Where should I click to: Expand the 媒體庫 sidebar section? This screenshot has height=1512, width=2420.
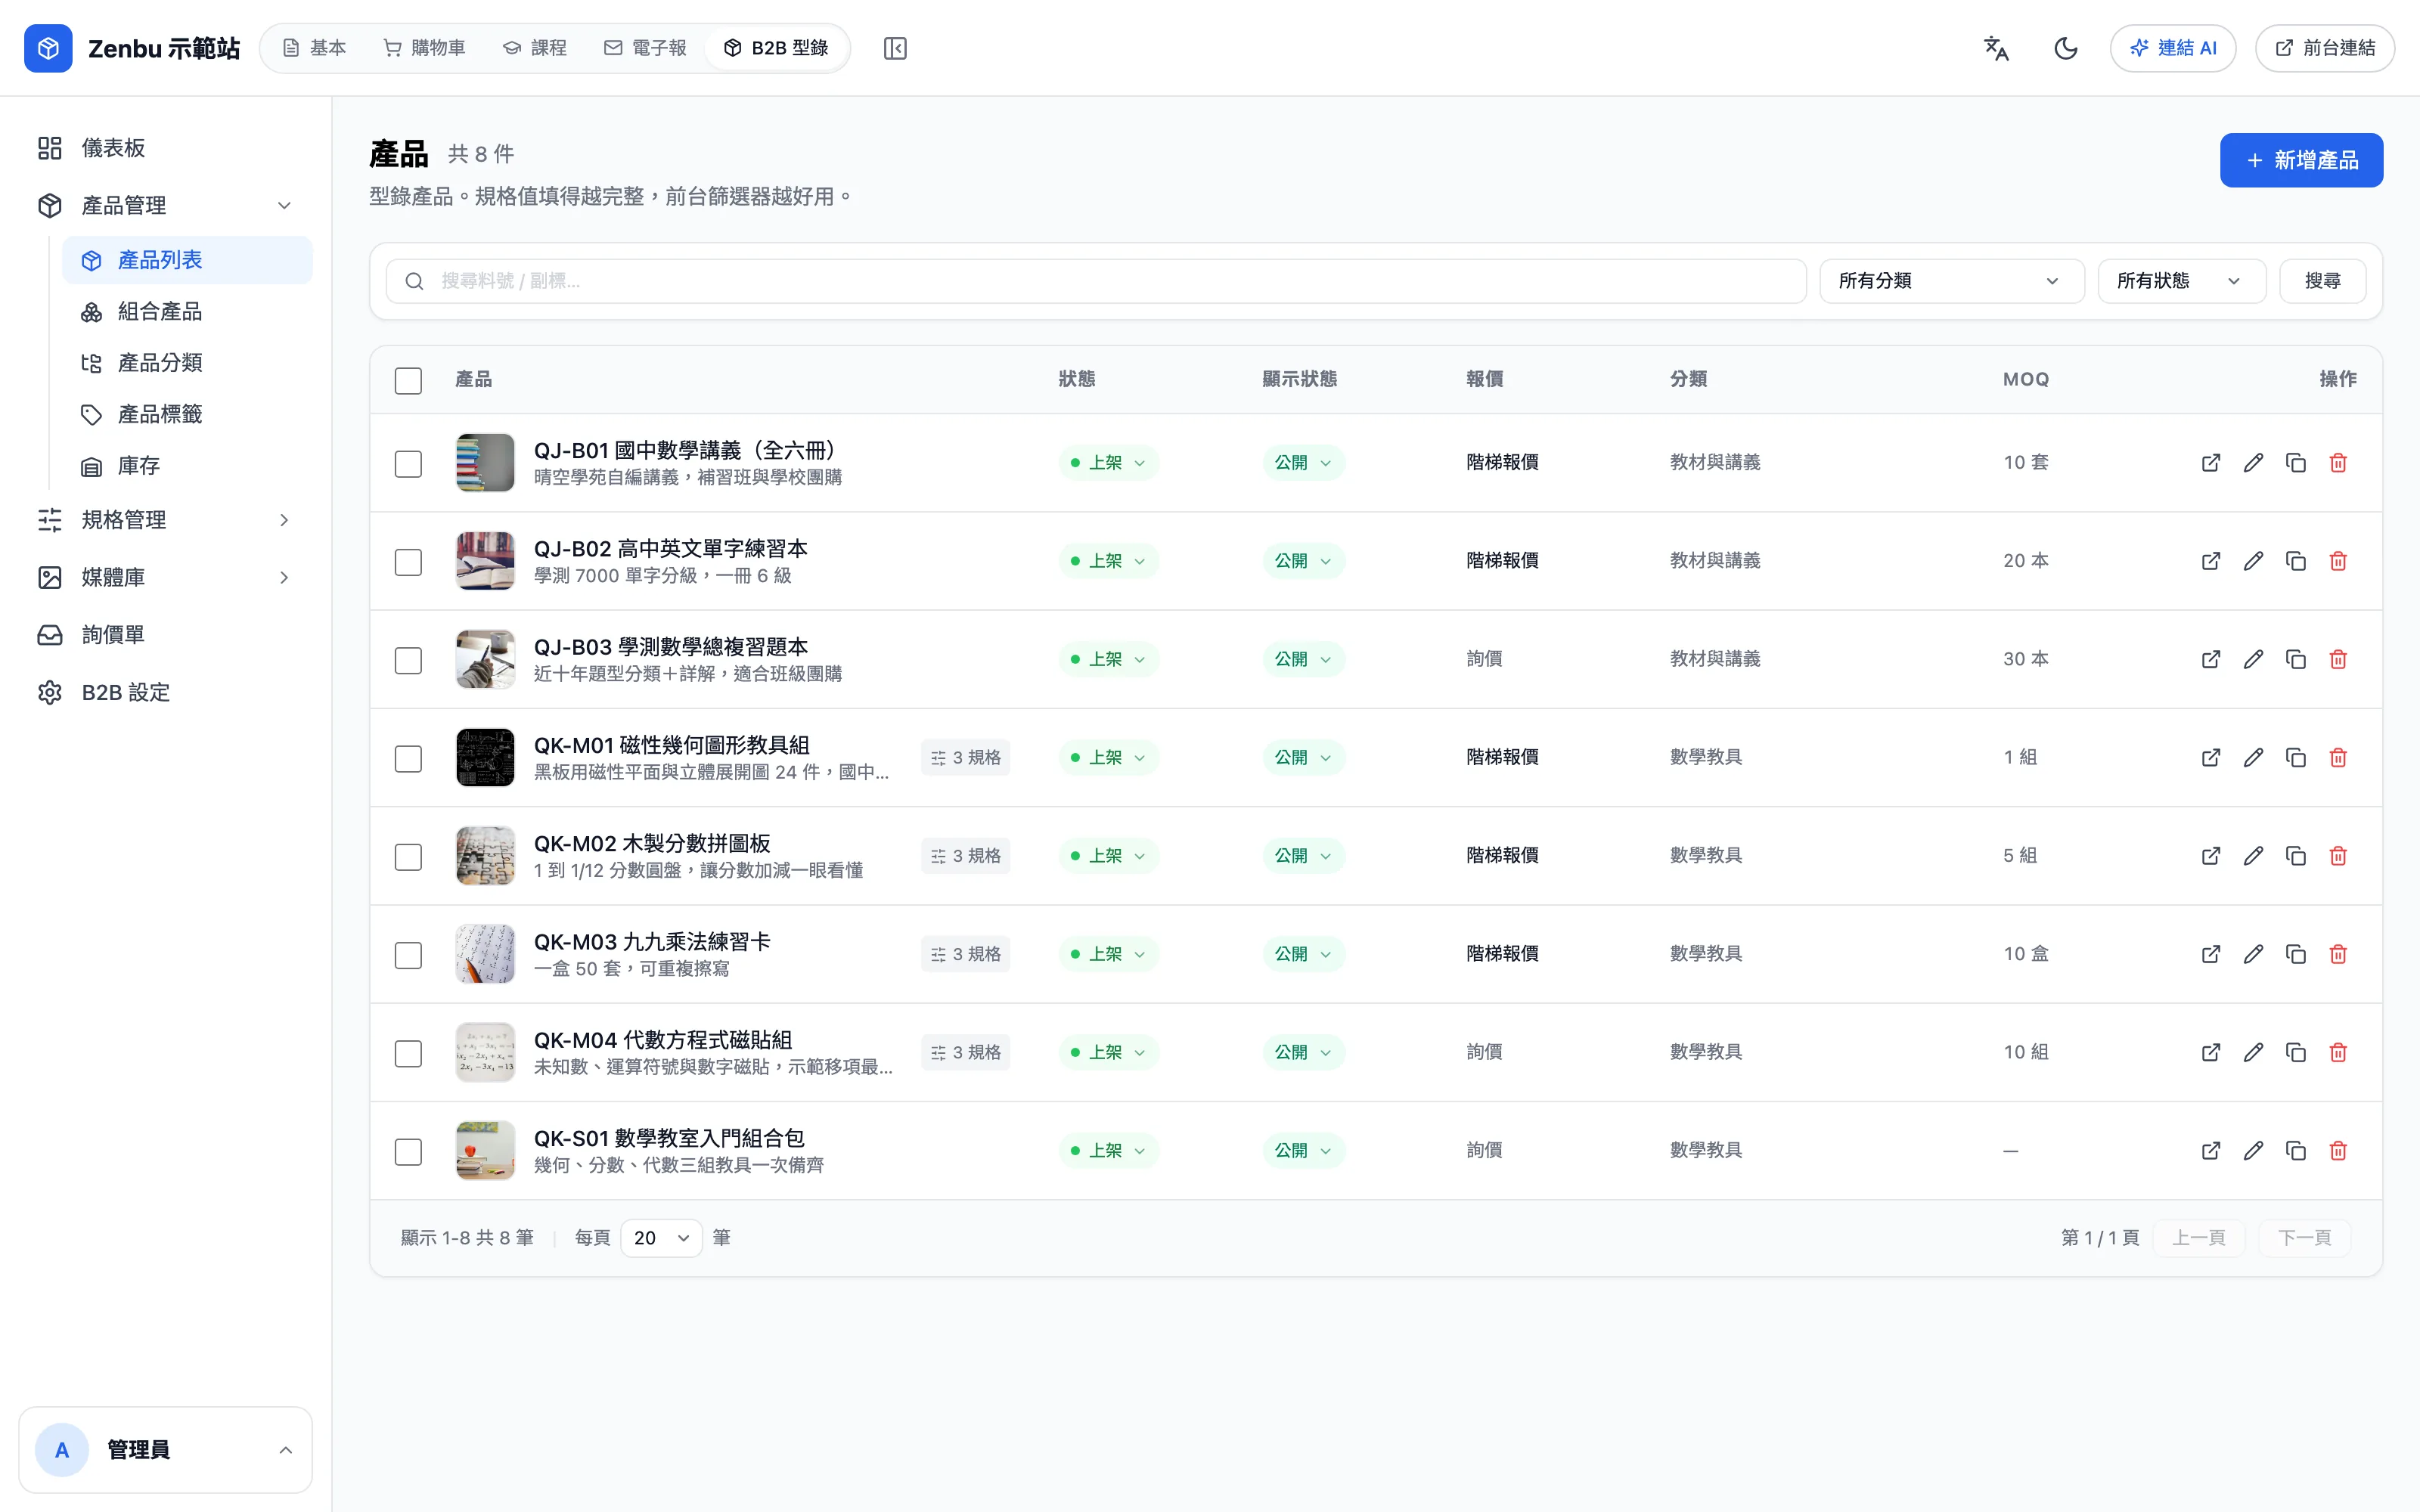tap(166, 577)
